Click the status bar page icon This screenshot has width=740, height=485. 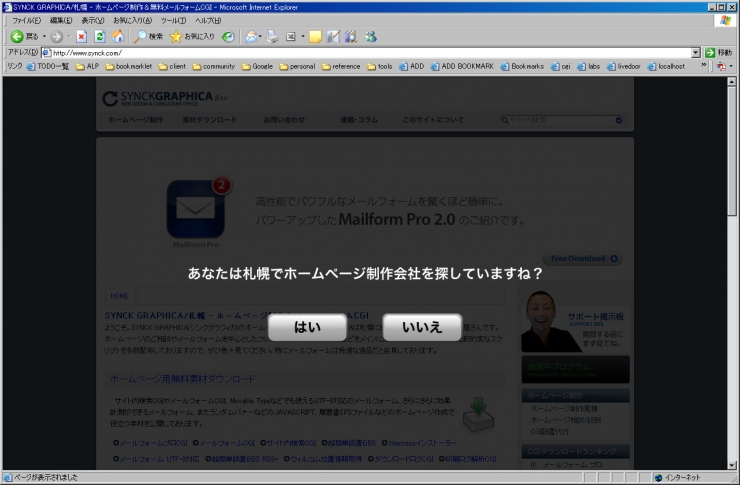pos(8,477)
